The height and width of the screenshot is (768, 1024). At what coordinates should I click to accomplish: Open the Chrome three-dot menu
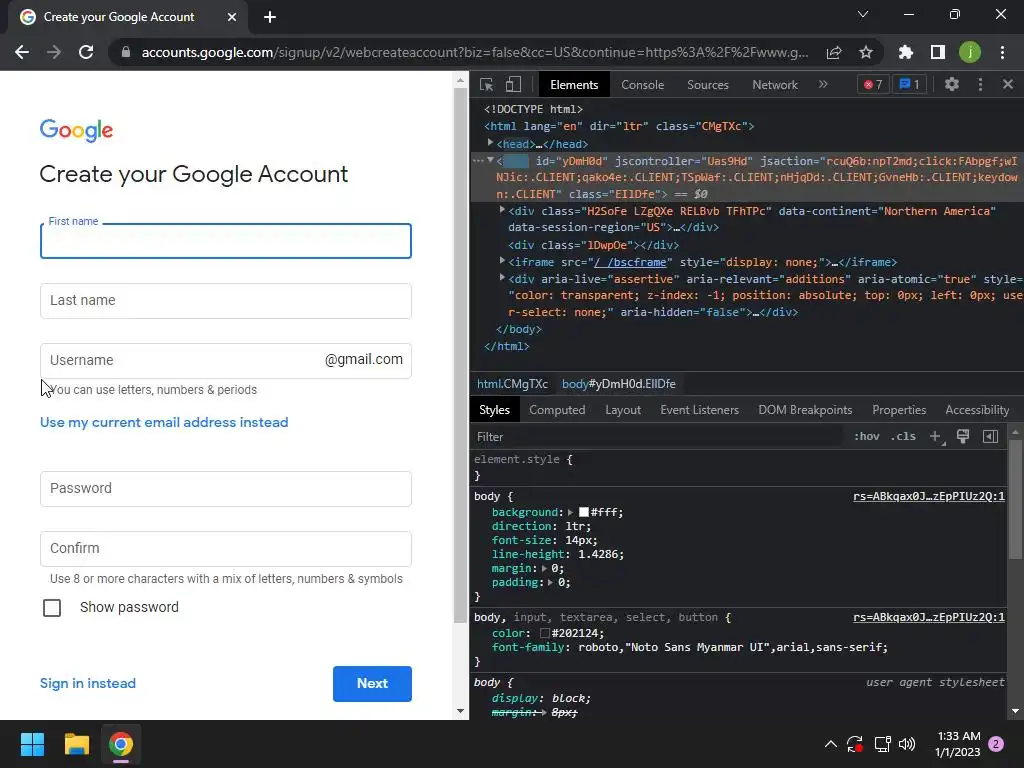point(1002,52)
